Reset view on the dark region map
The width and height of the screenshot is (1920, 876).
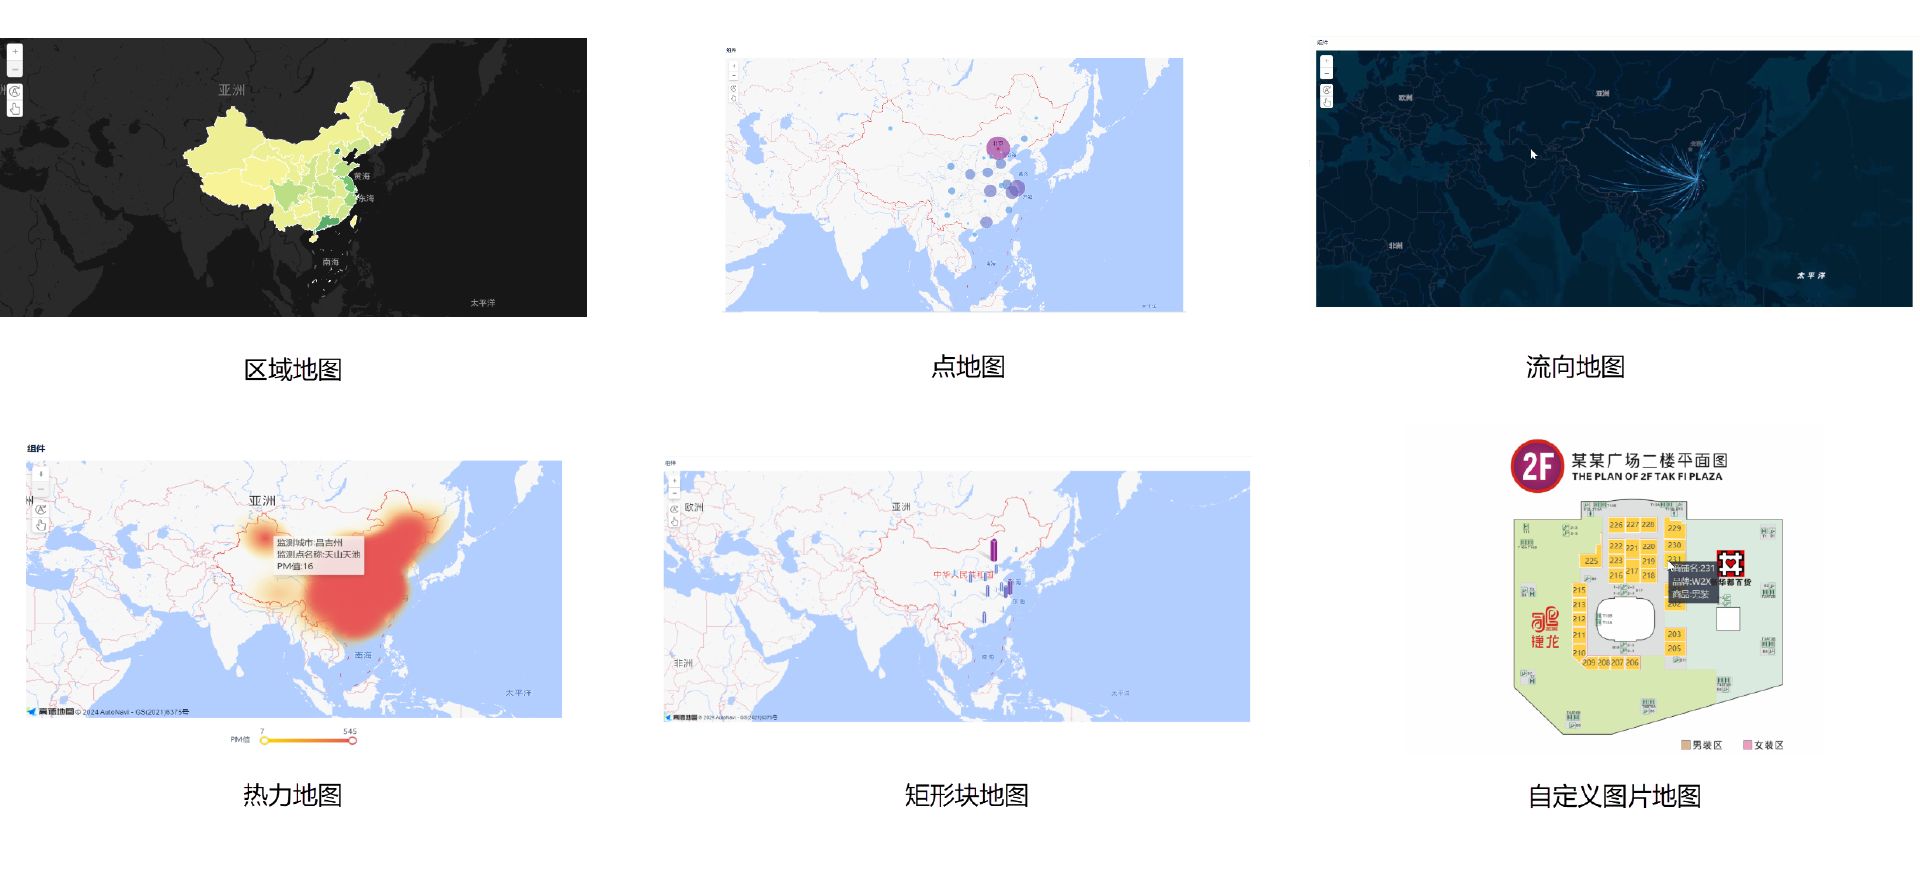(15, 91)
